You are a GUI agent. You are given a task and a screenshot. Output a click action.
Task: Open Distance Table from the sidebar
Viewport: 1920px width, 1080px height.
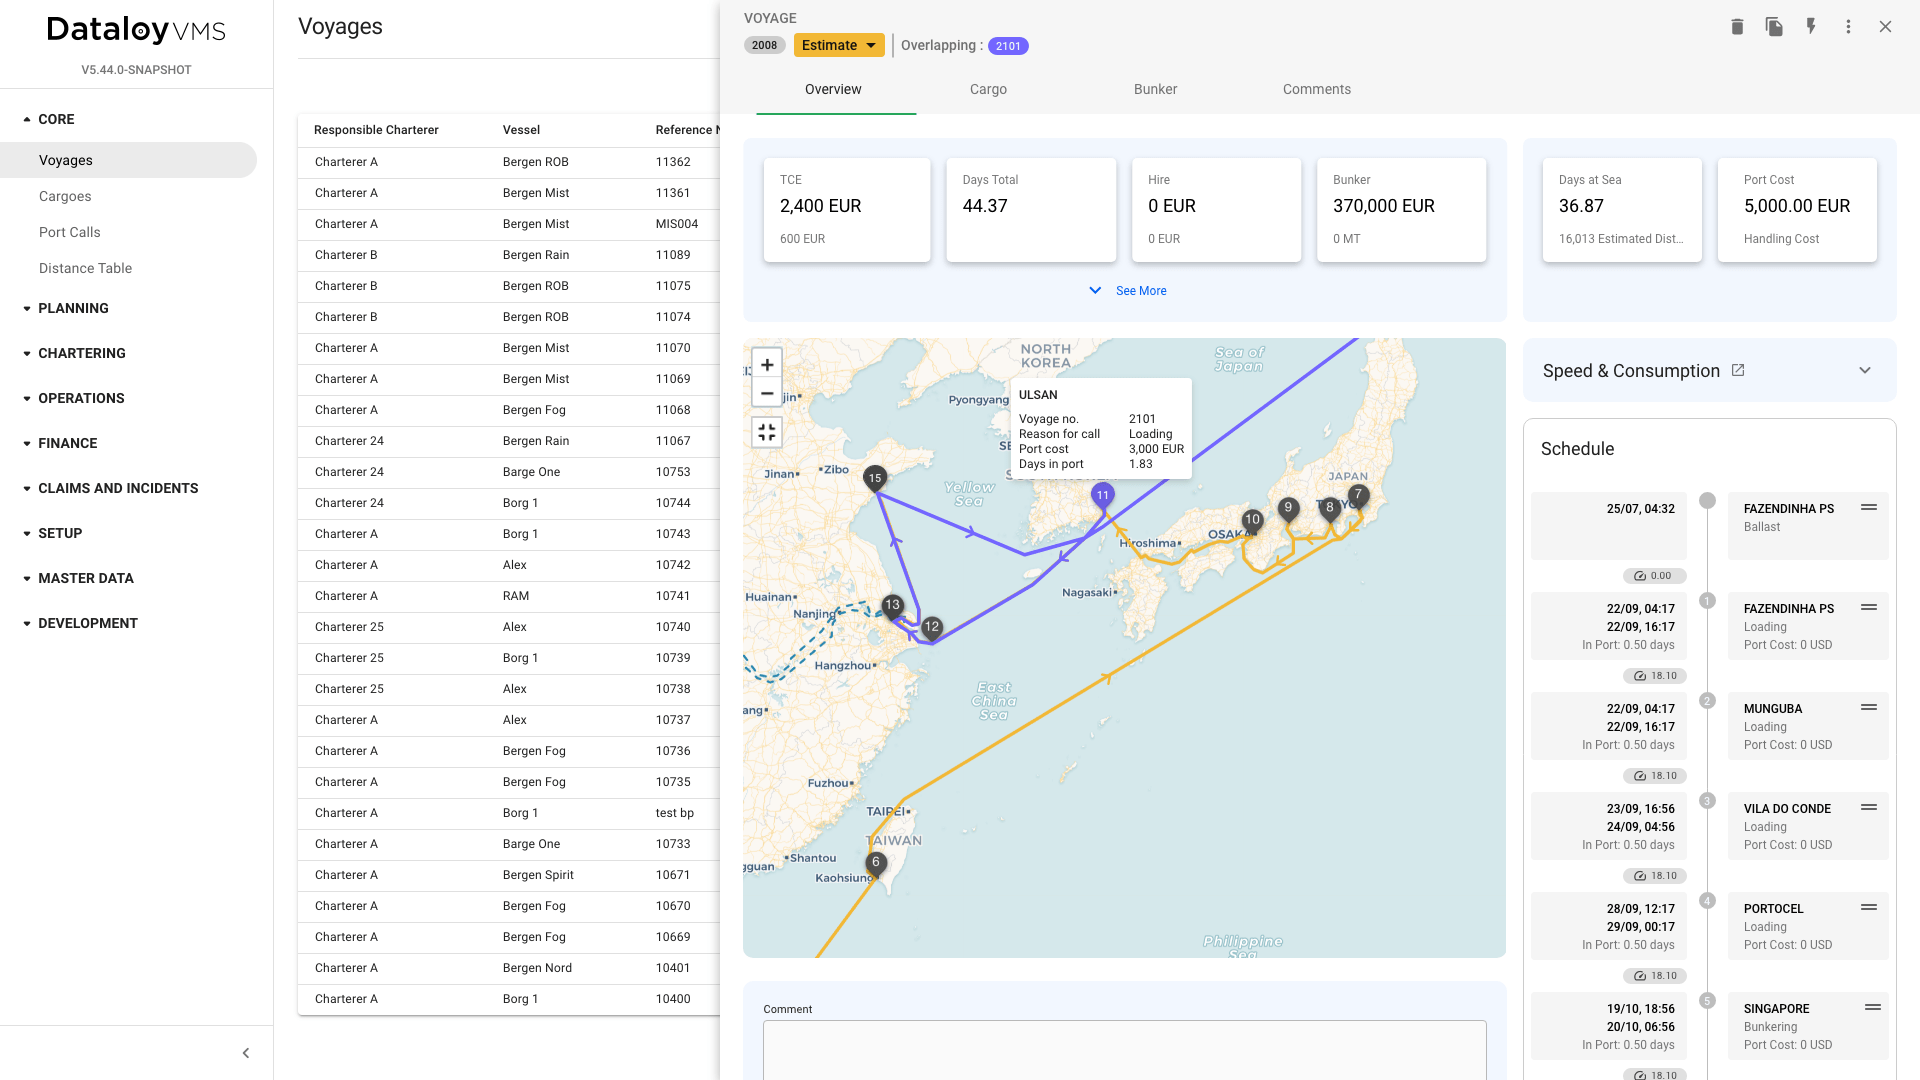point(85,268)
